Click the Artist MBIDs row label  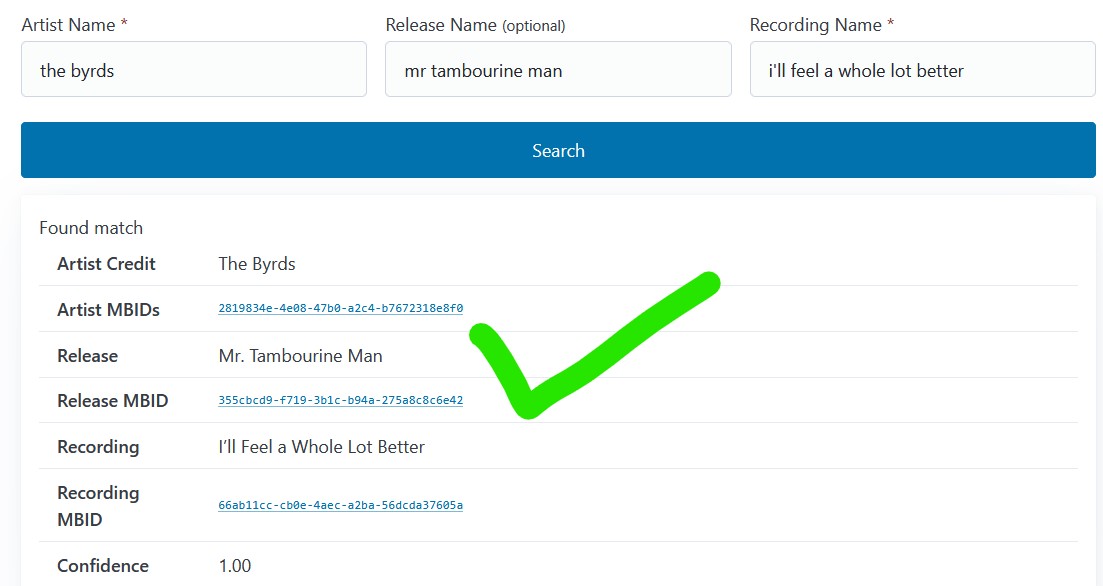(x=108, y=310)
